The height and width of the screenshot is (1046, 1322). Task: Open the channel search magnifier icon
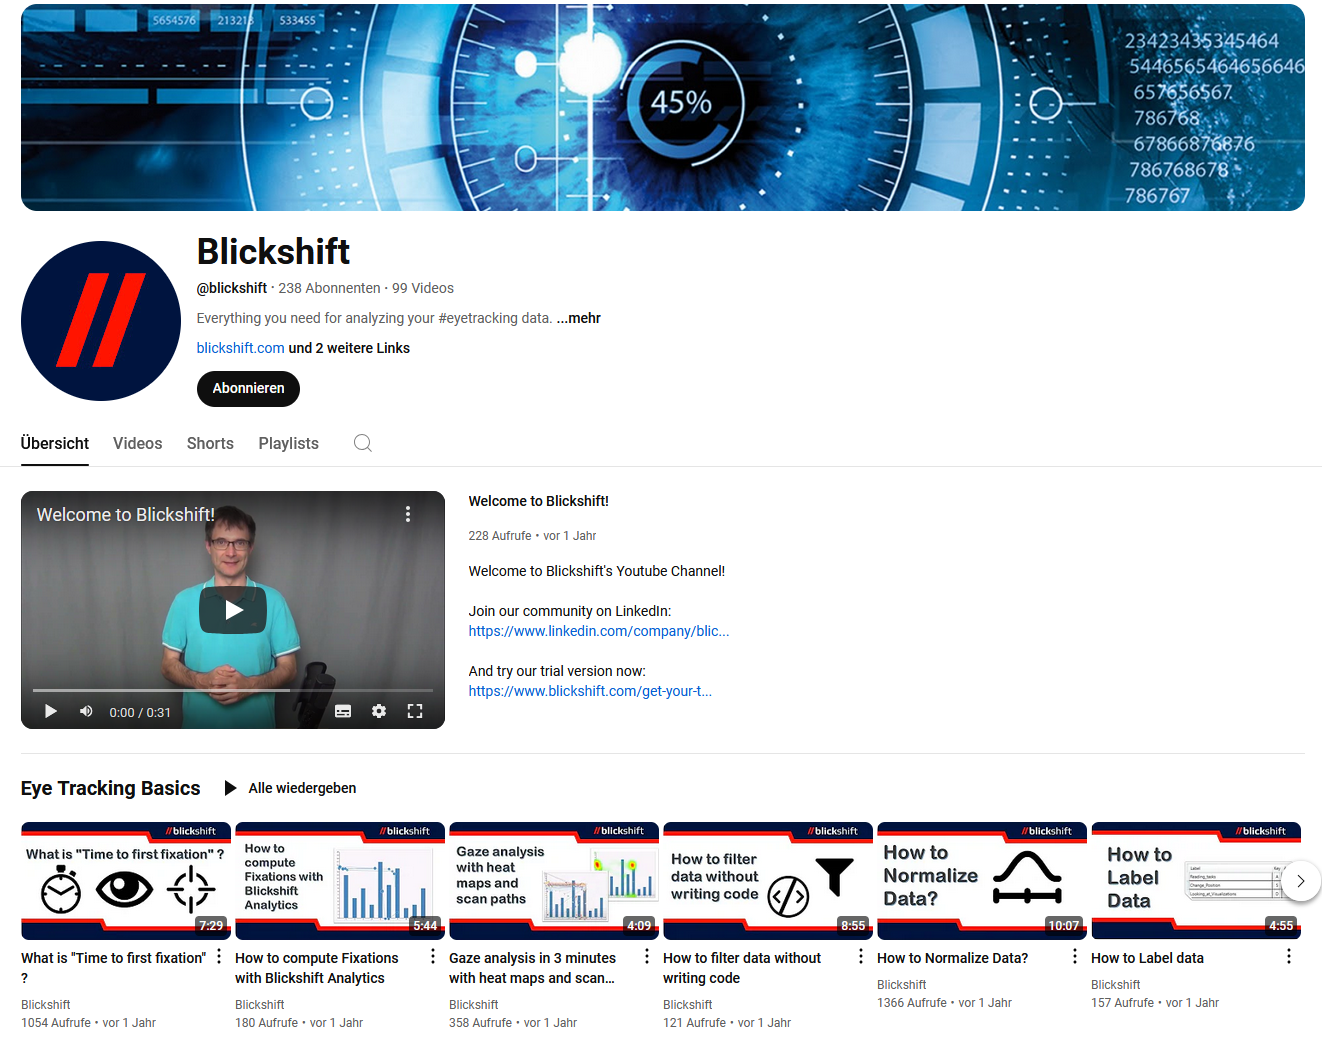(363, 443)
